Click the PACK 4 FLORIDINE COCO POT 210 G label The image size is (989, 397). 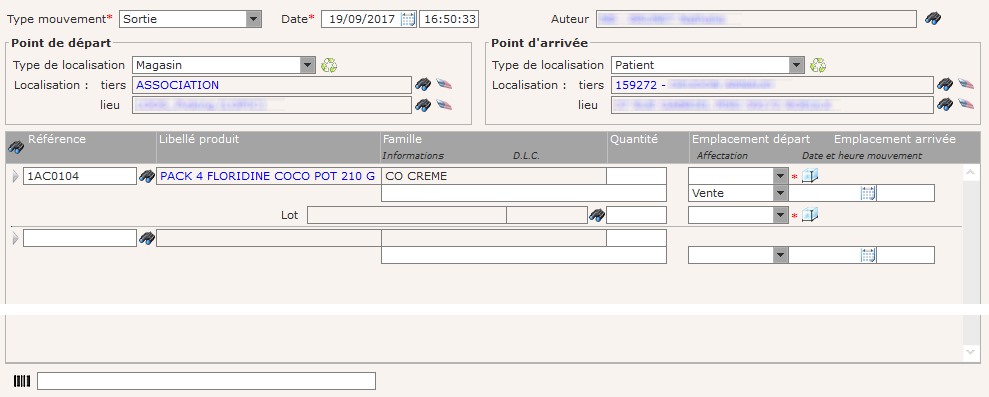click(x=267, y=176)
